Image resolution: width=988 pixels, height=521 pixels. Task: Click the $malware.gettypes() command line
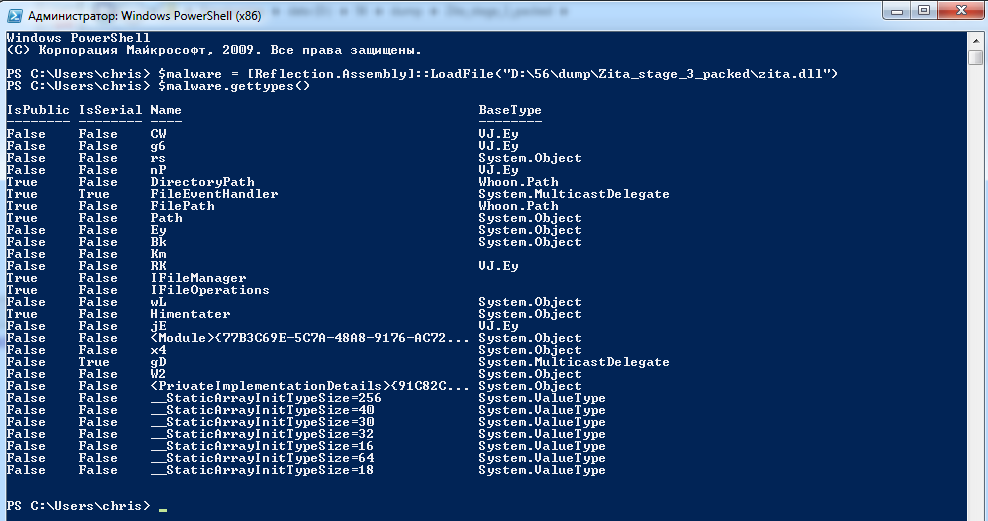click(158, 86)
